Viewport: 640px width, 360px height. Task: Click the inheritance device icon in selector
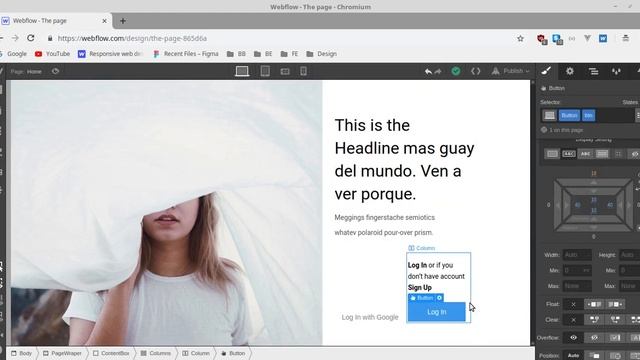(x=550, y=116)
